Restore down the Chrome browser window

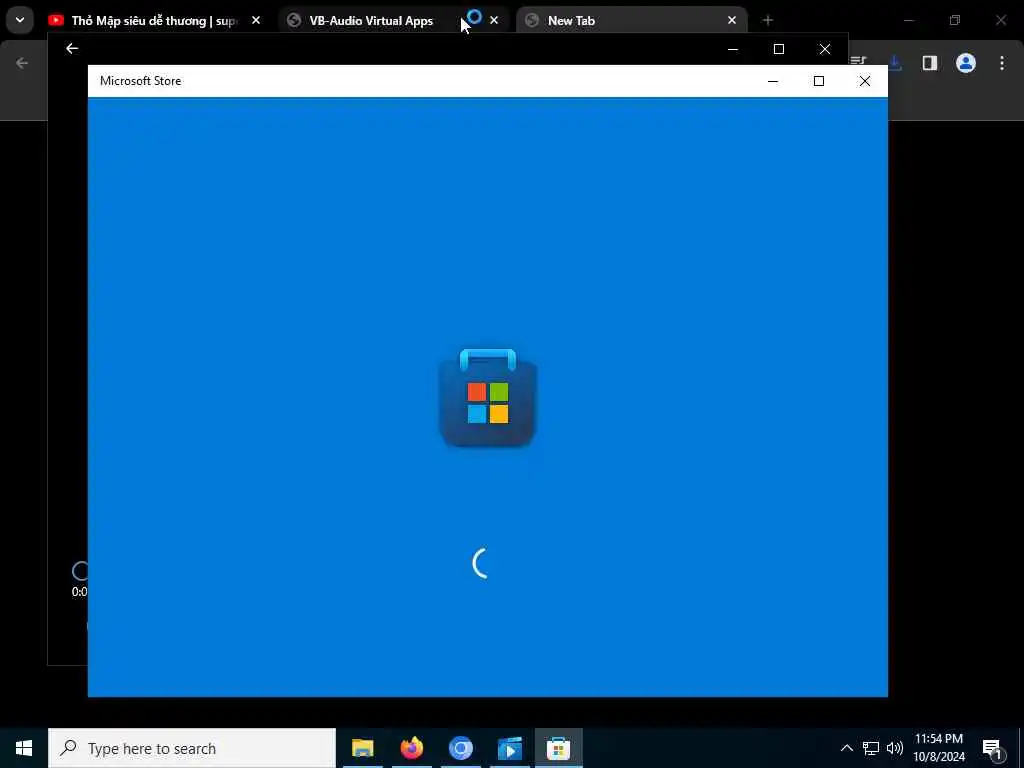click(955, 20)
